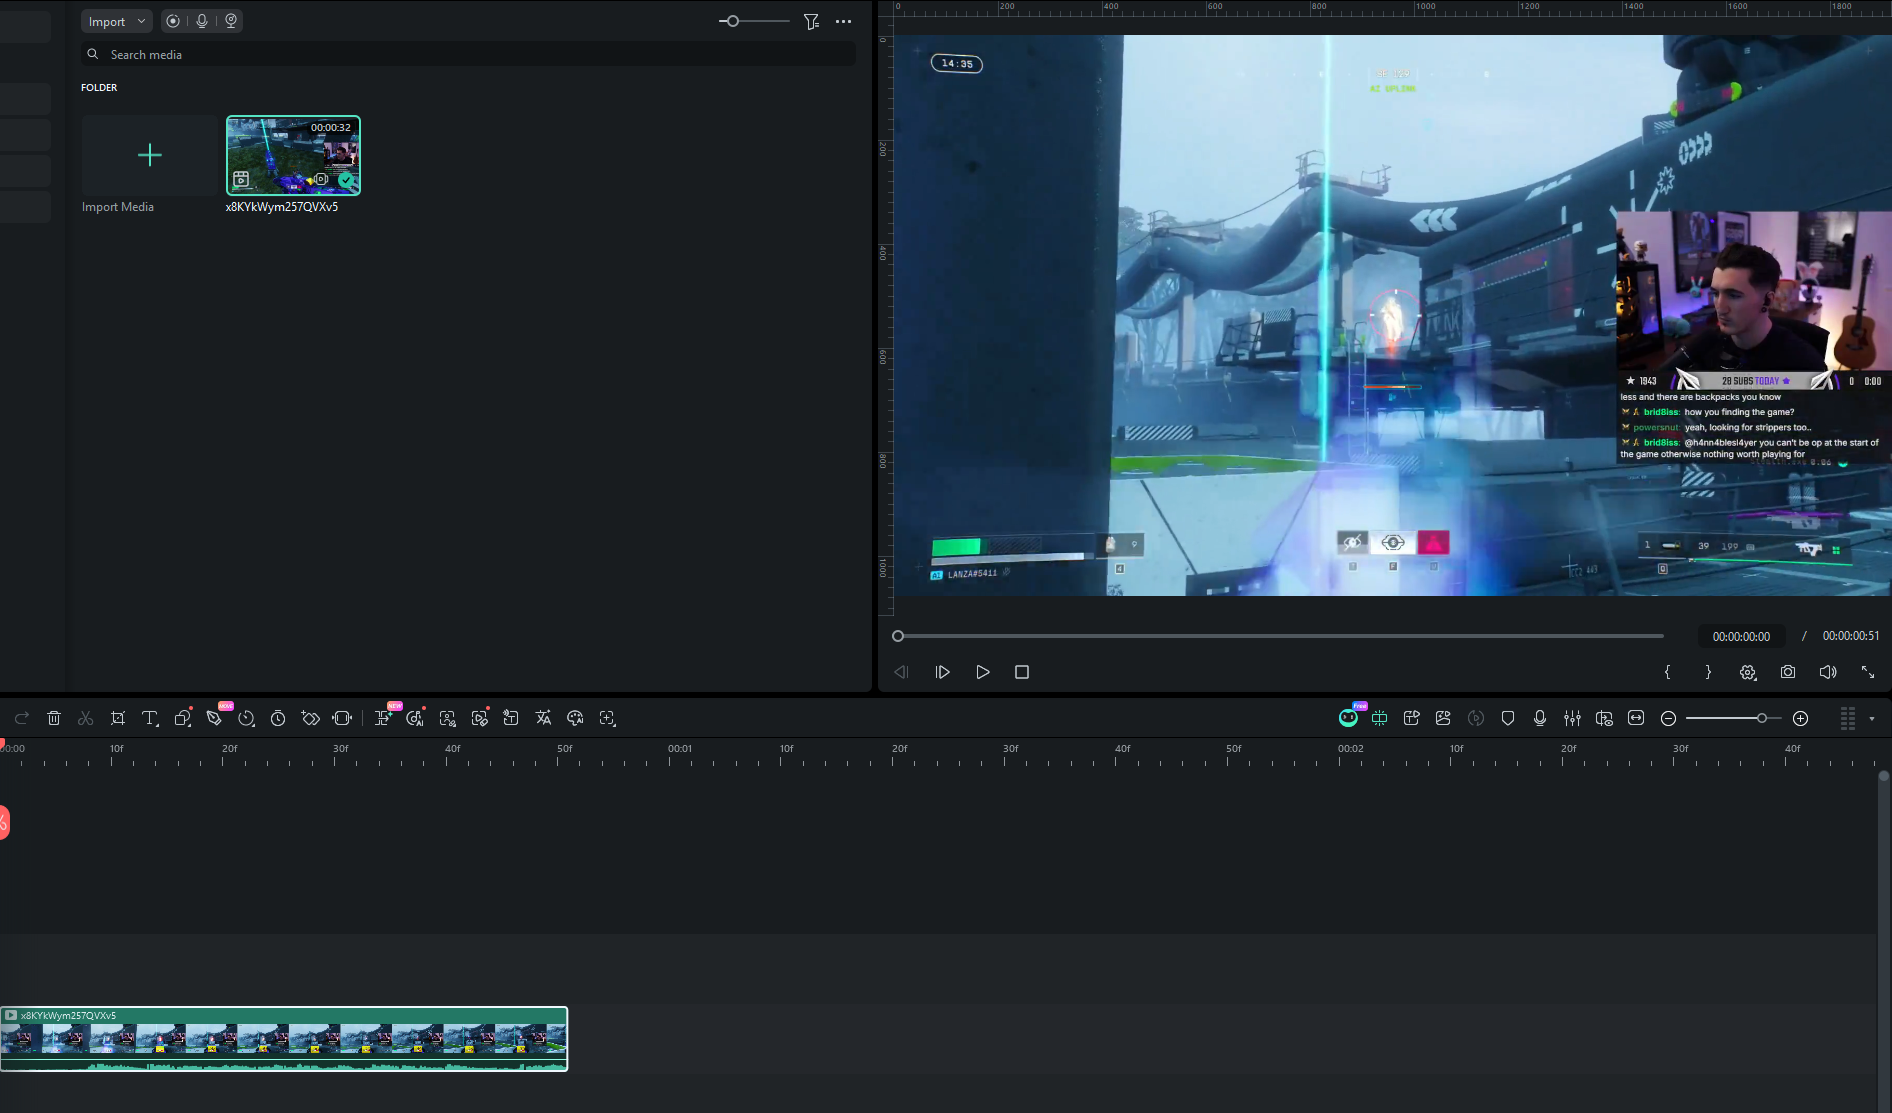Split the clip with the scissors icon
Viewport: 1892px width, 1113px height.
click(x=86, y=718)
